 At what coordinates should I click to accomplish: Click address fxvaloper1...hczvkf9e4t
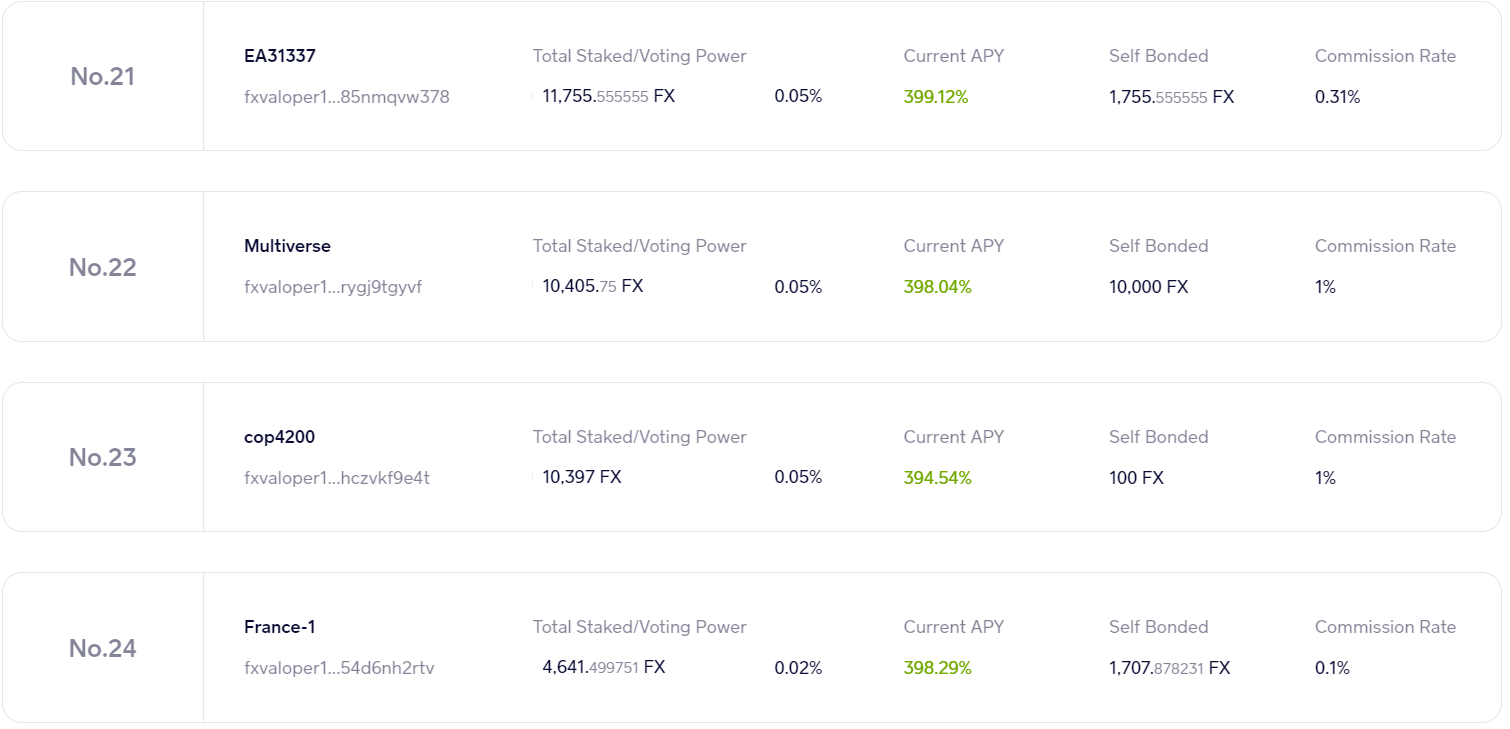tap(337, 478)
